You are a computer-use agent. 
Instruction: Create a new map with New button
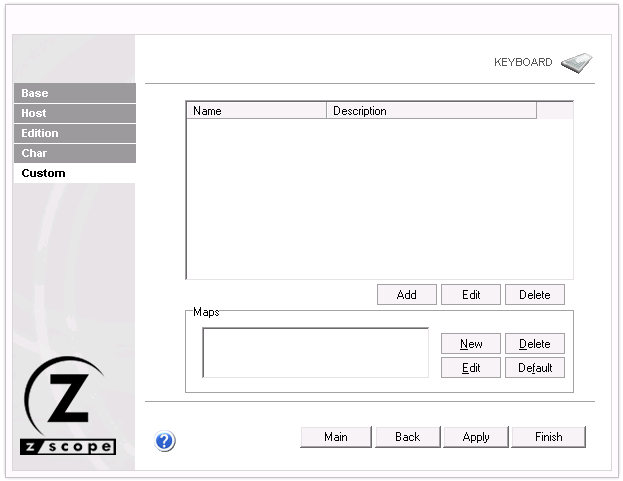click(x=471, y=344)
